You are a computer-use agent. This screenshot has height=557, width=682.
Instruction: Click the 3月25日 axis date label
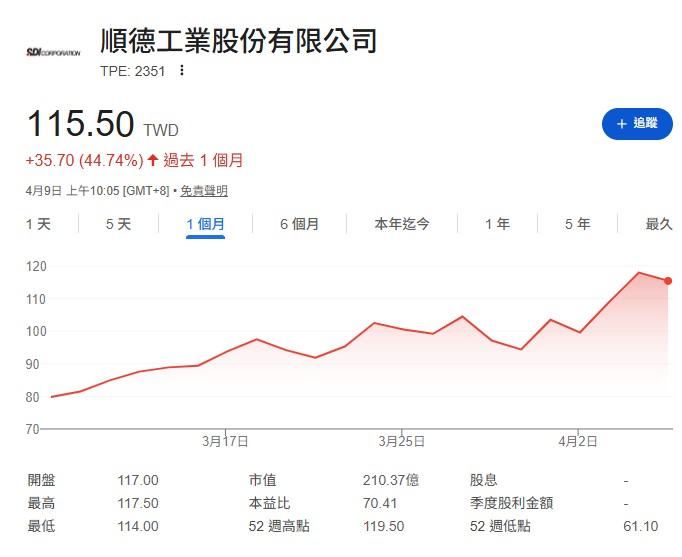(401, 442)
